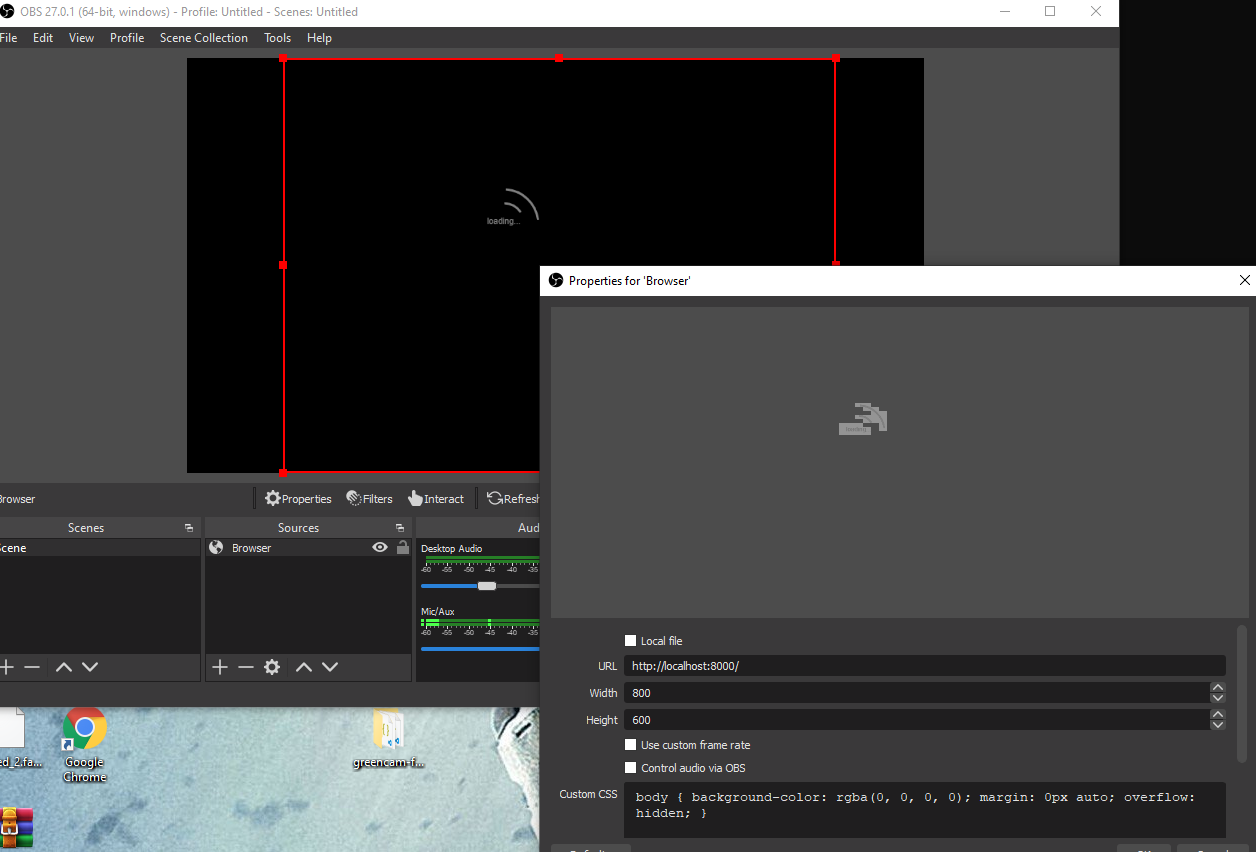Enable the Local file checkbox

(x=631, y=641)
